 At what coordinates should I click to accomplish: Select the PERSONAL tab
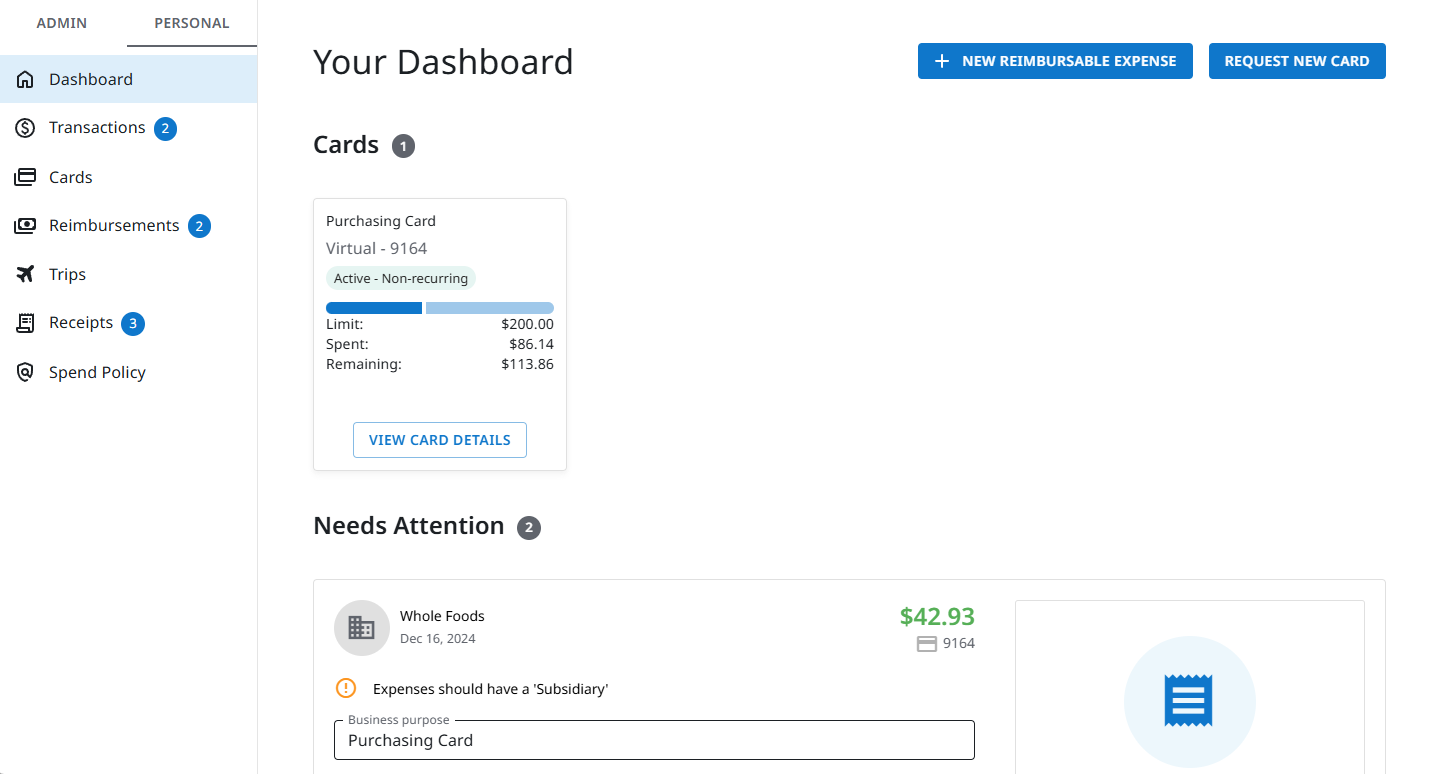tap(191, 23)
